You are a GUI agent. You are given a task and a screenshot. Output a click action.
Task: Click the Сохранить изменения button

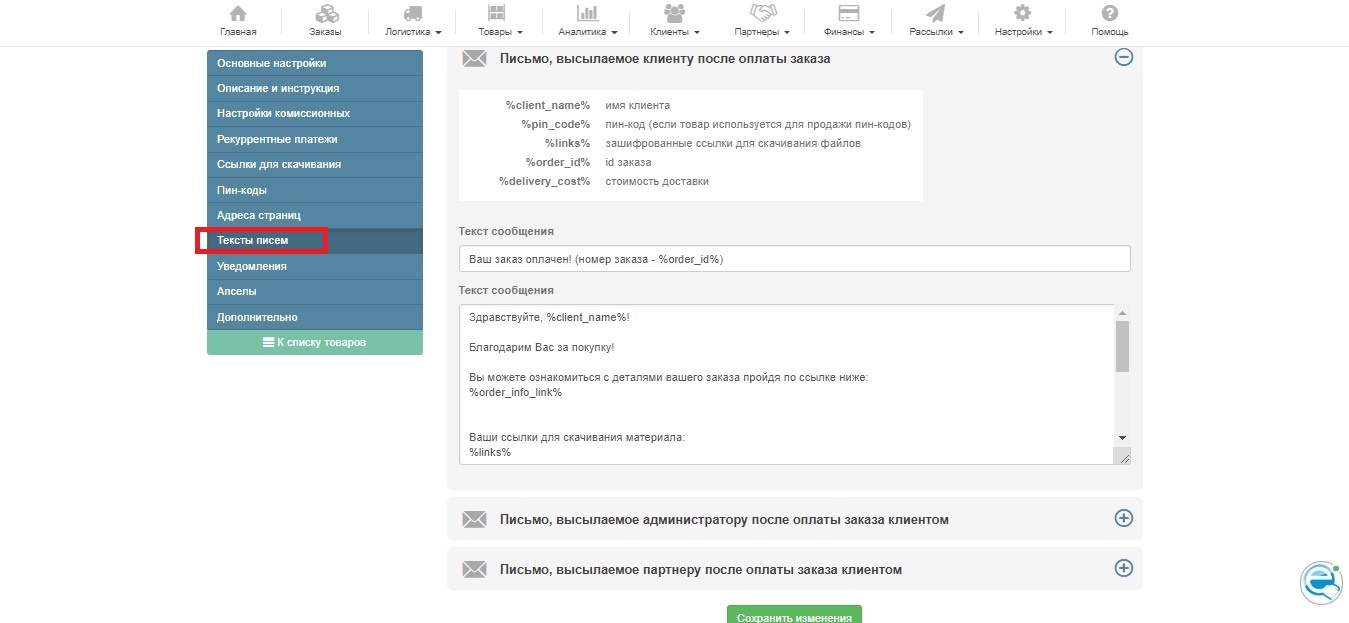pos(794,615)
